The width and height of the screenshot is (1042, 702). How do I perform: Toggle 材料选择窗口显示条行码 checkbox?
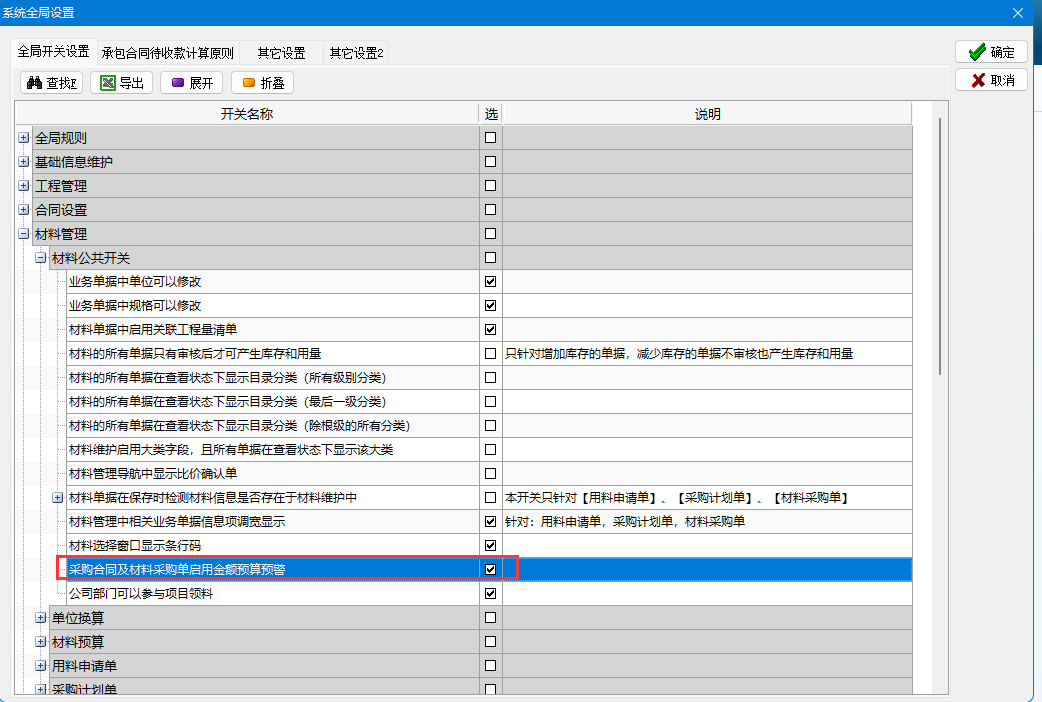point(490,545)
